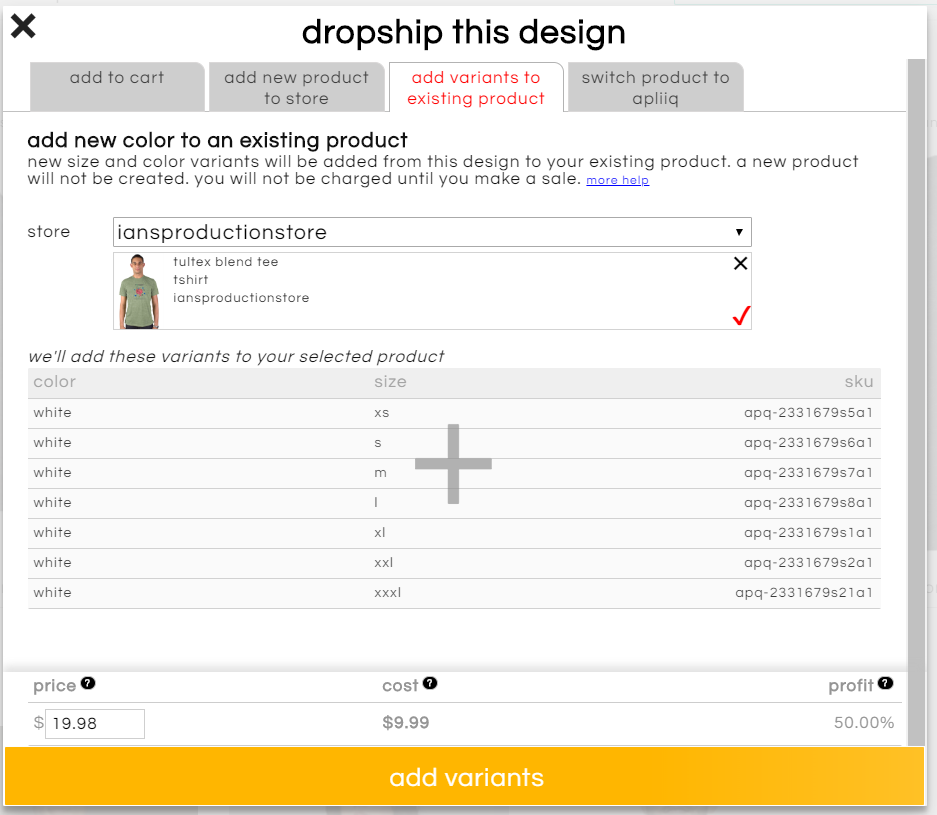Click inside the price input field
This screenshot has width=937, height=815.
94,723
